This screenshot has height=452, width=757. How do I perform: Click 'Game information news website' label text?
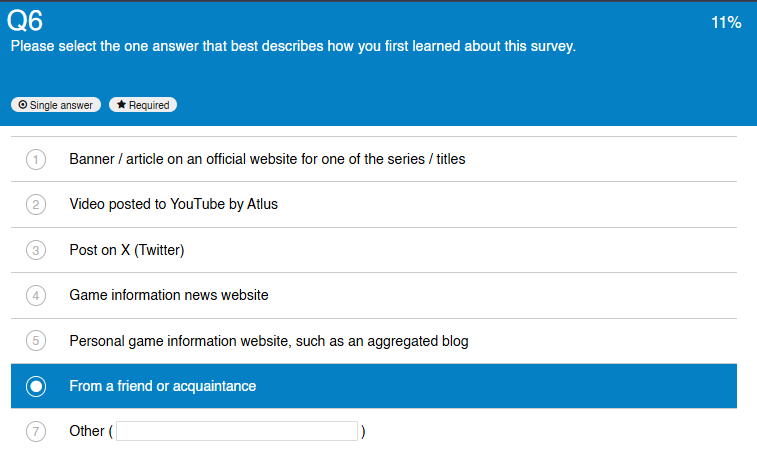point(169,295)
